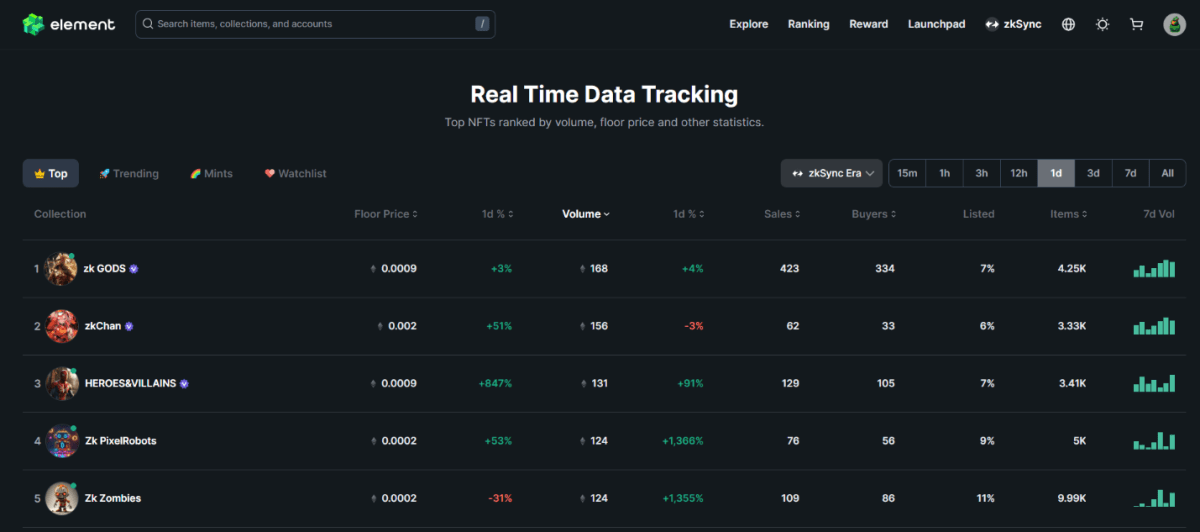Focus the search items and collections field
The image size is (1200, 532).
pyautogui.click(x=315, y=24)
